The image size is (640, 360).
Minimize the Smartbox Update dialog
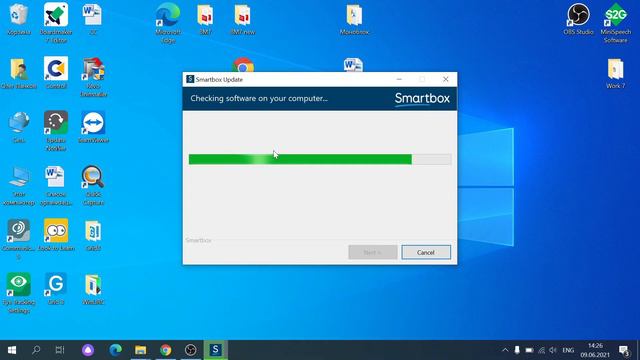click(399, 79)
